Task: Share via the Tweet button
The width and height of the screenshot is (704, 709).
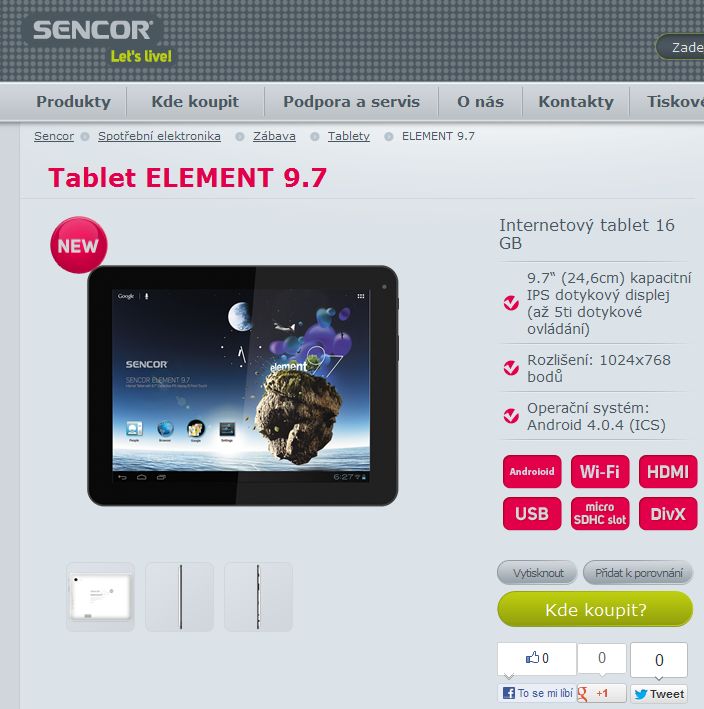Action: pyautogui.click(x=659, y=694)
